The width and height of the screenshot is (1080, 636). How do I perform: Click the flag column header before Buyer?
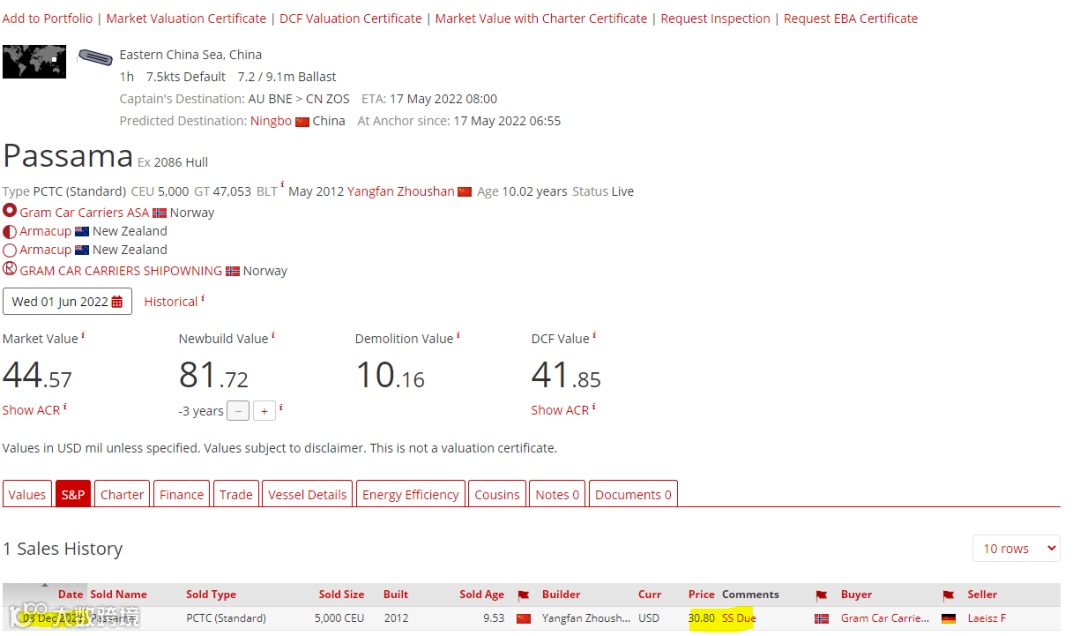(x=821, y=595)
